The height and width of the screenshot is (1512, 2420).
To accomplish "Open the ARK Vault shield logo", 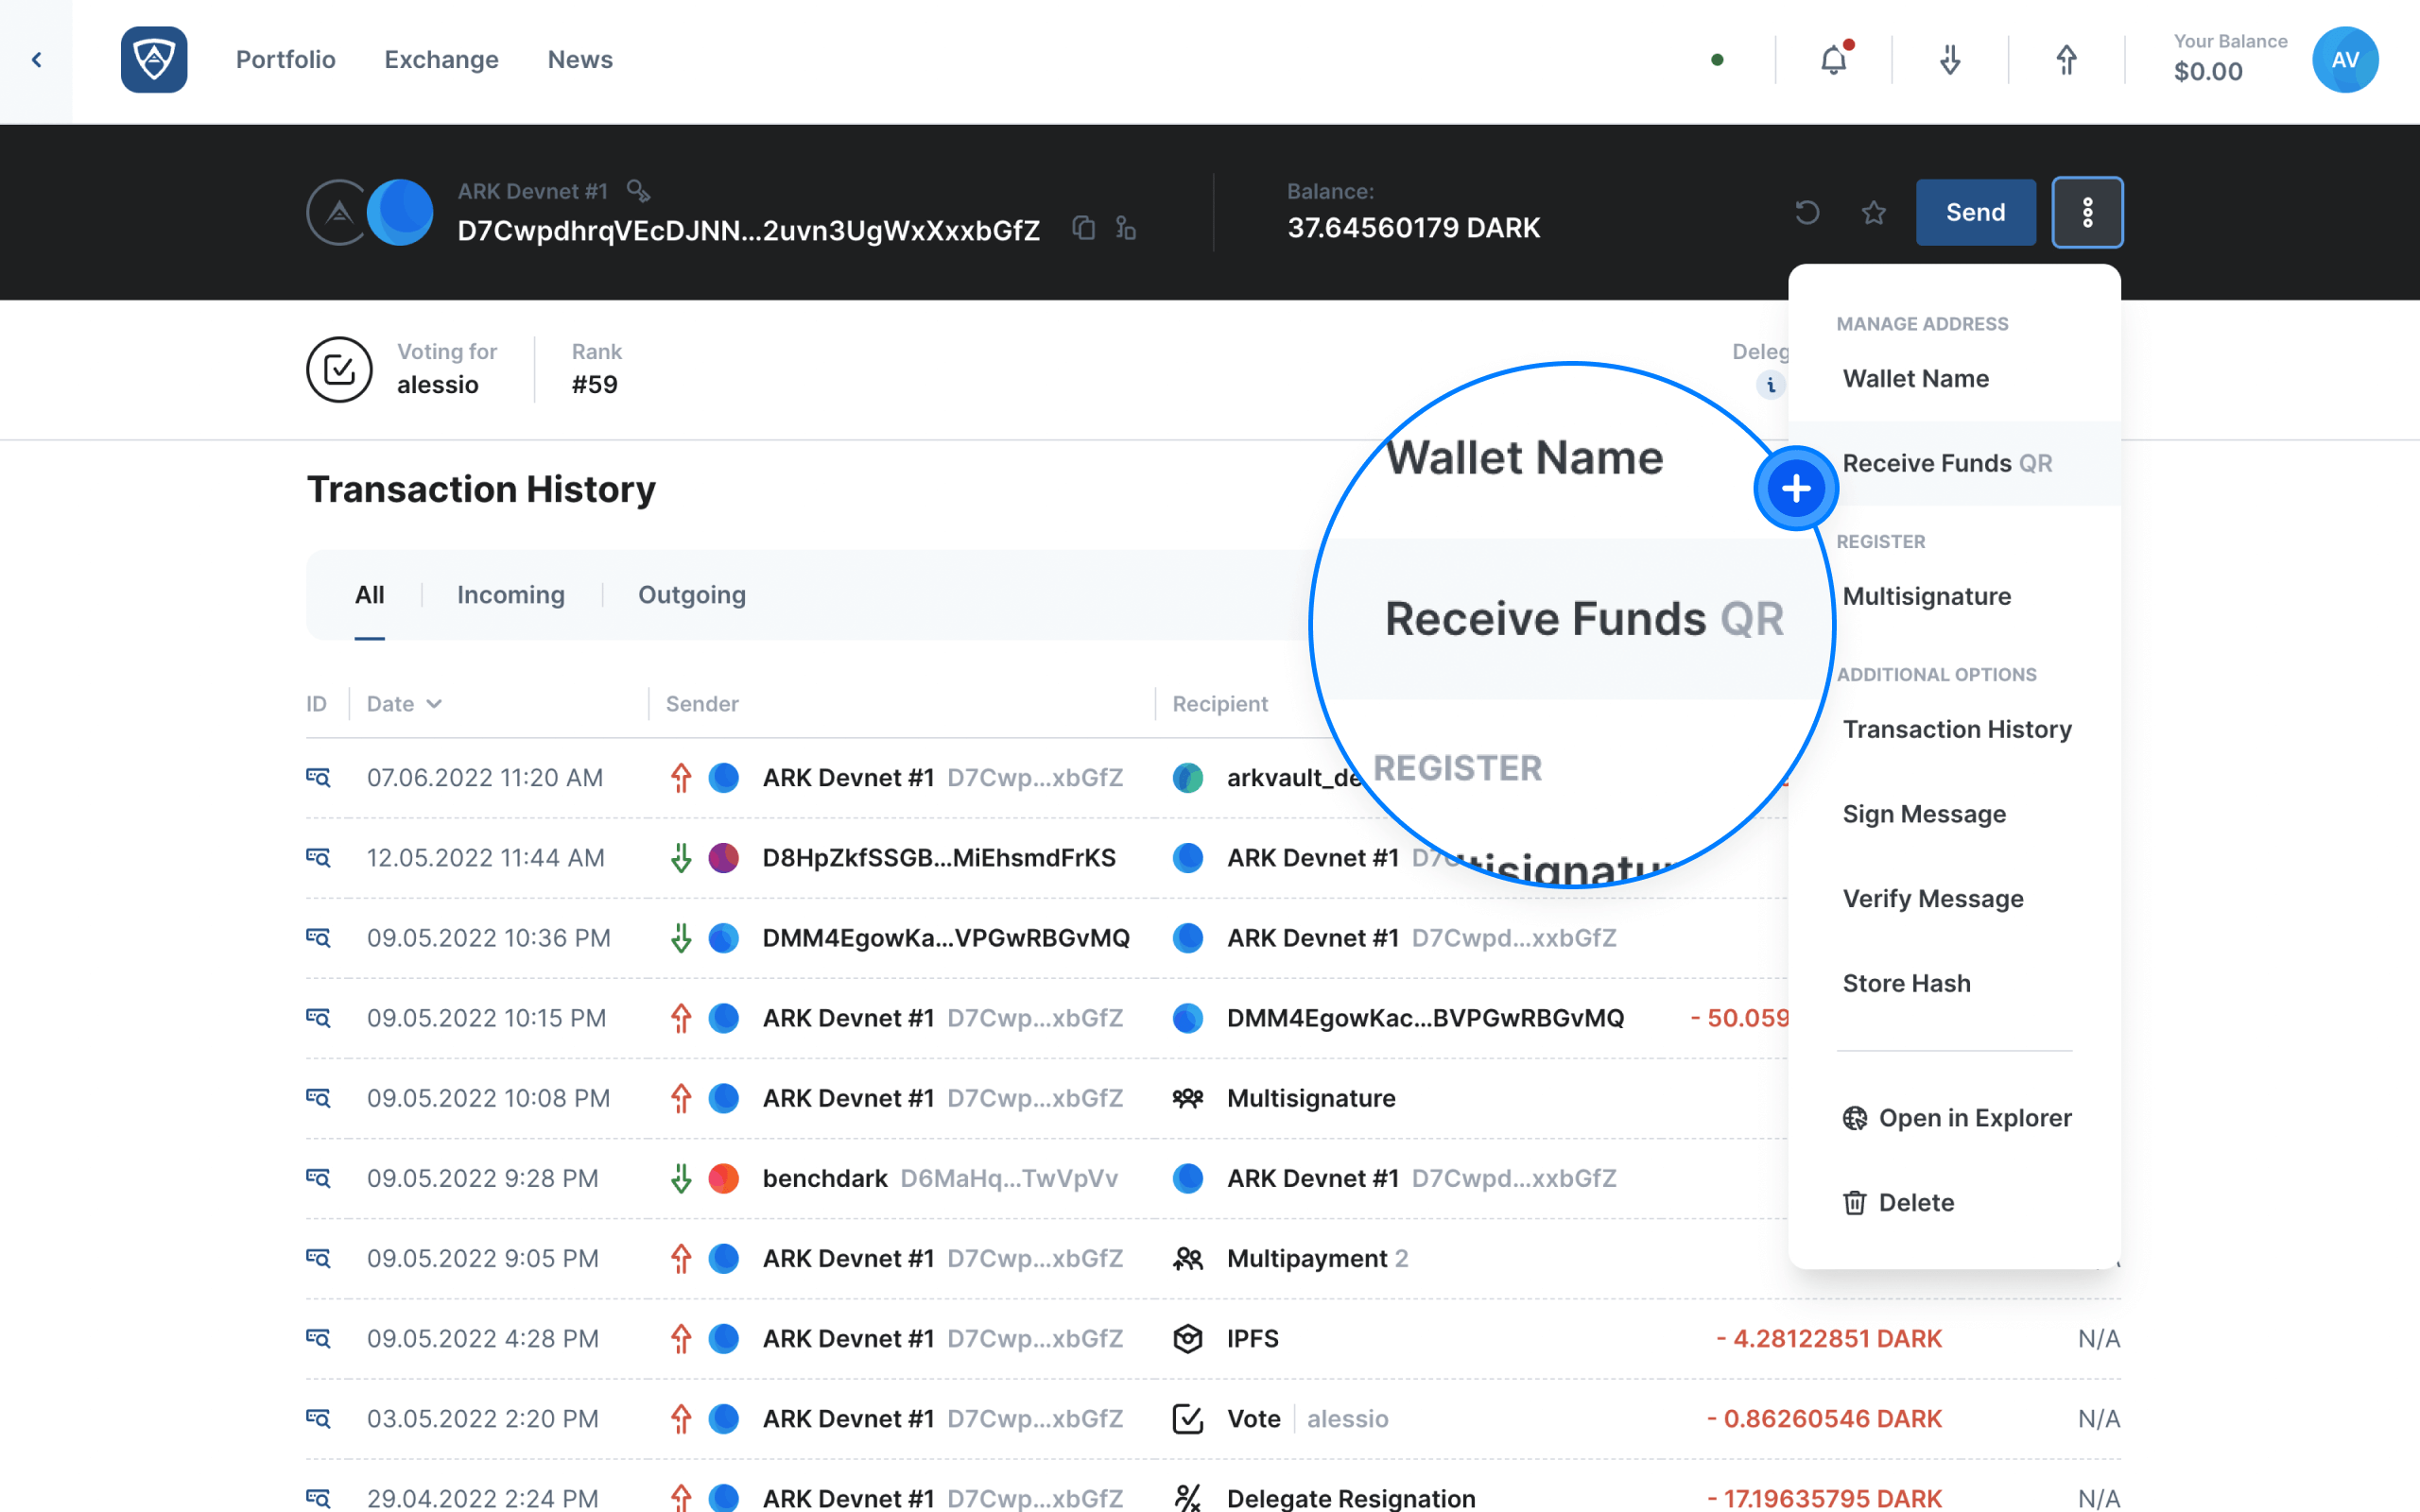I will pos(154,60).
